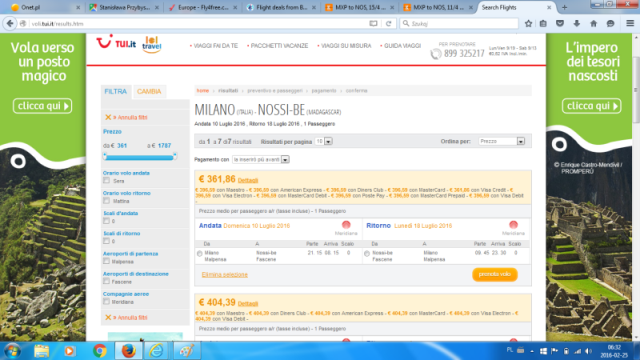
Task: Open a new browser tab with plus
Action: point(564,7)
